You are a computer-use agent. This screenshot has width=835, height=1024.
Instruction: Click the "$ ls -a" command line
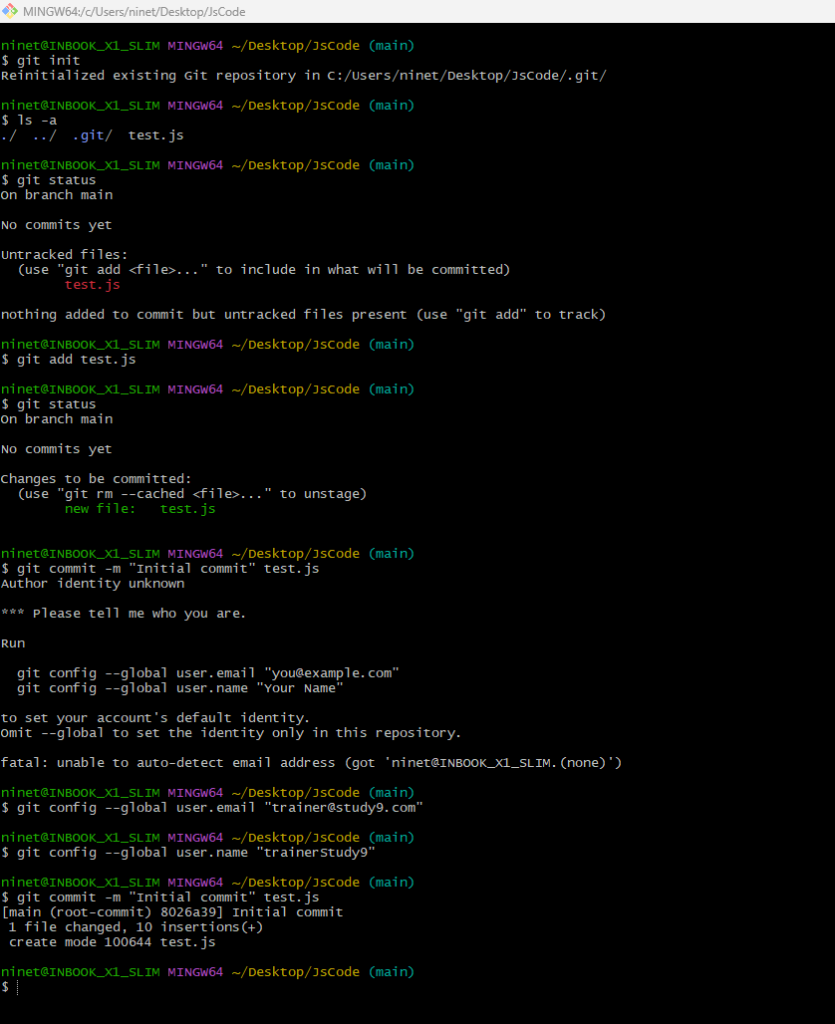point(29,120)
